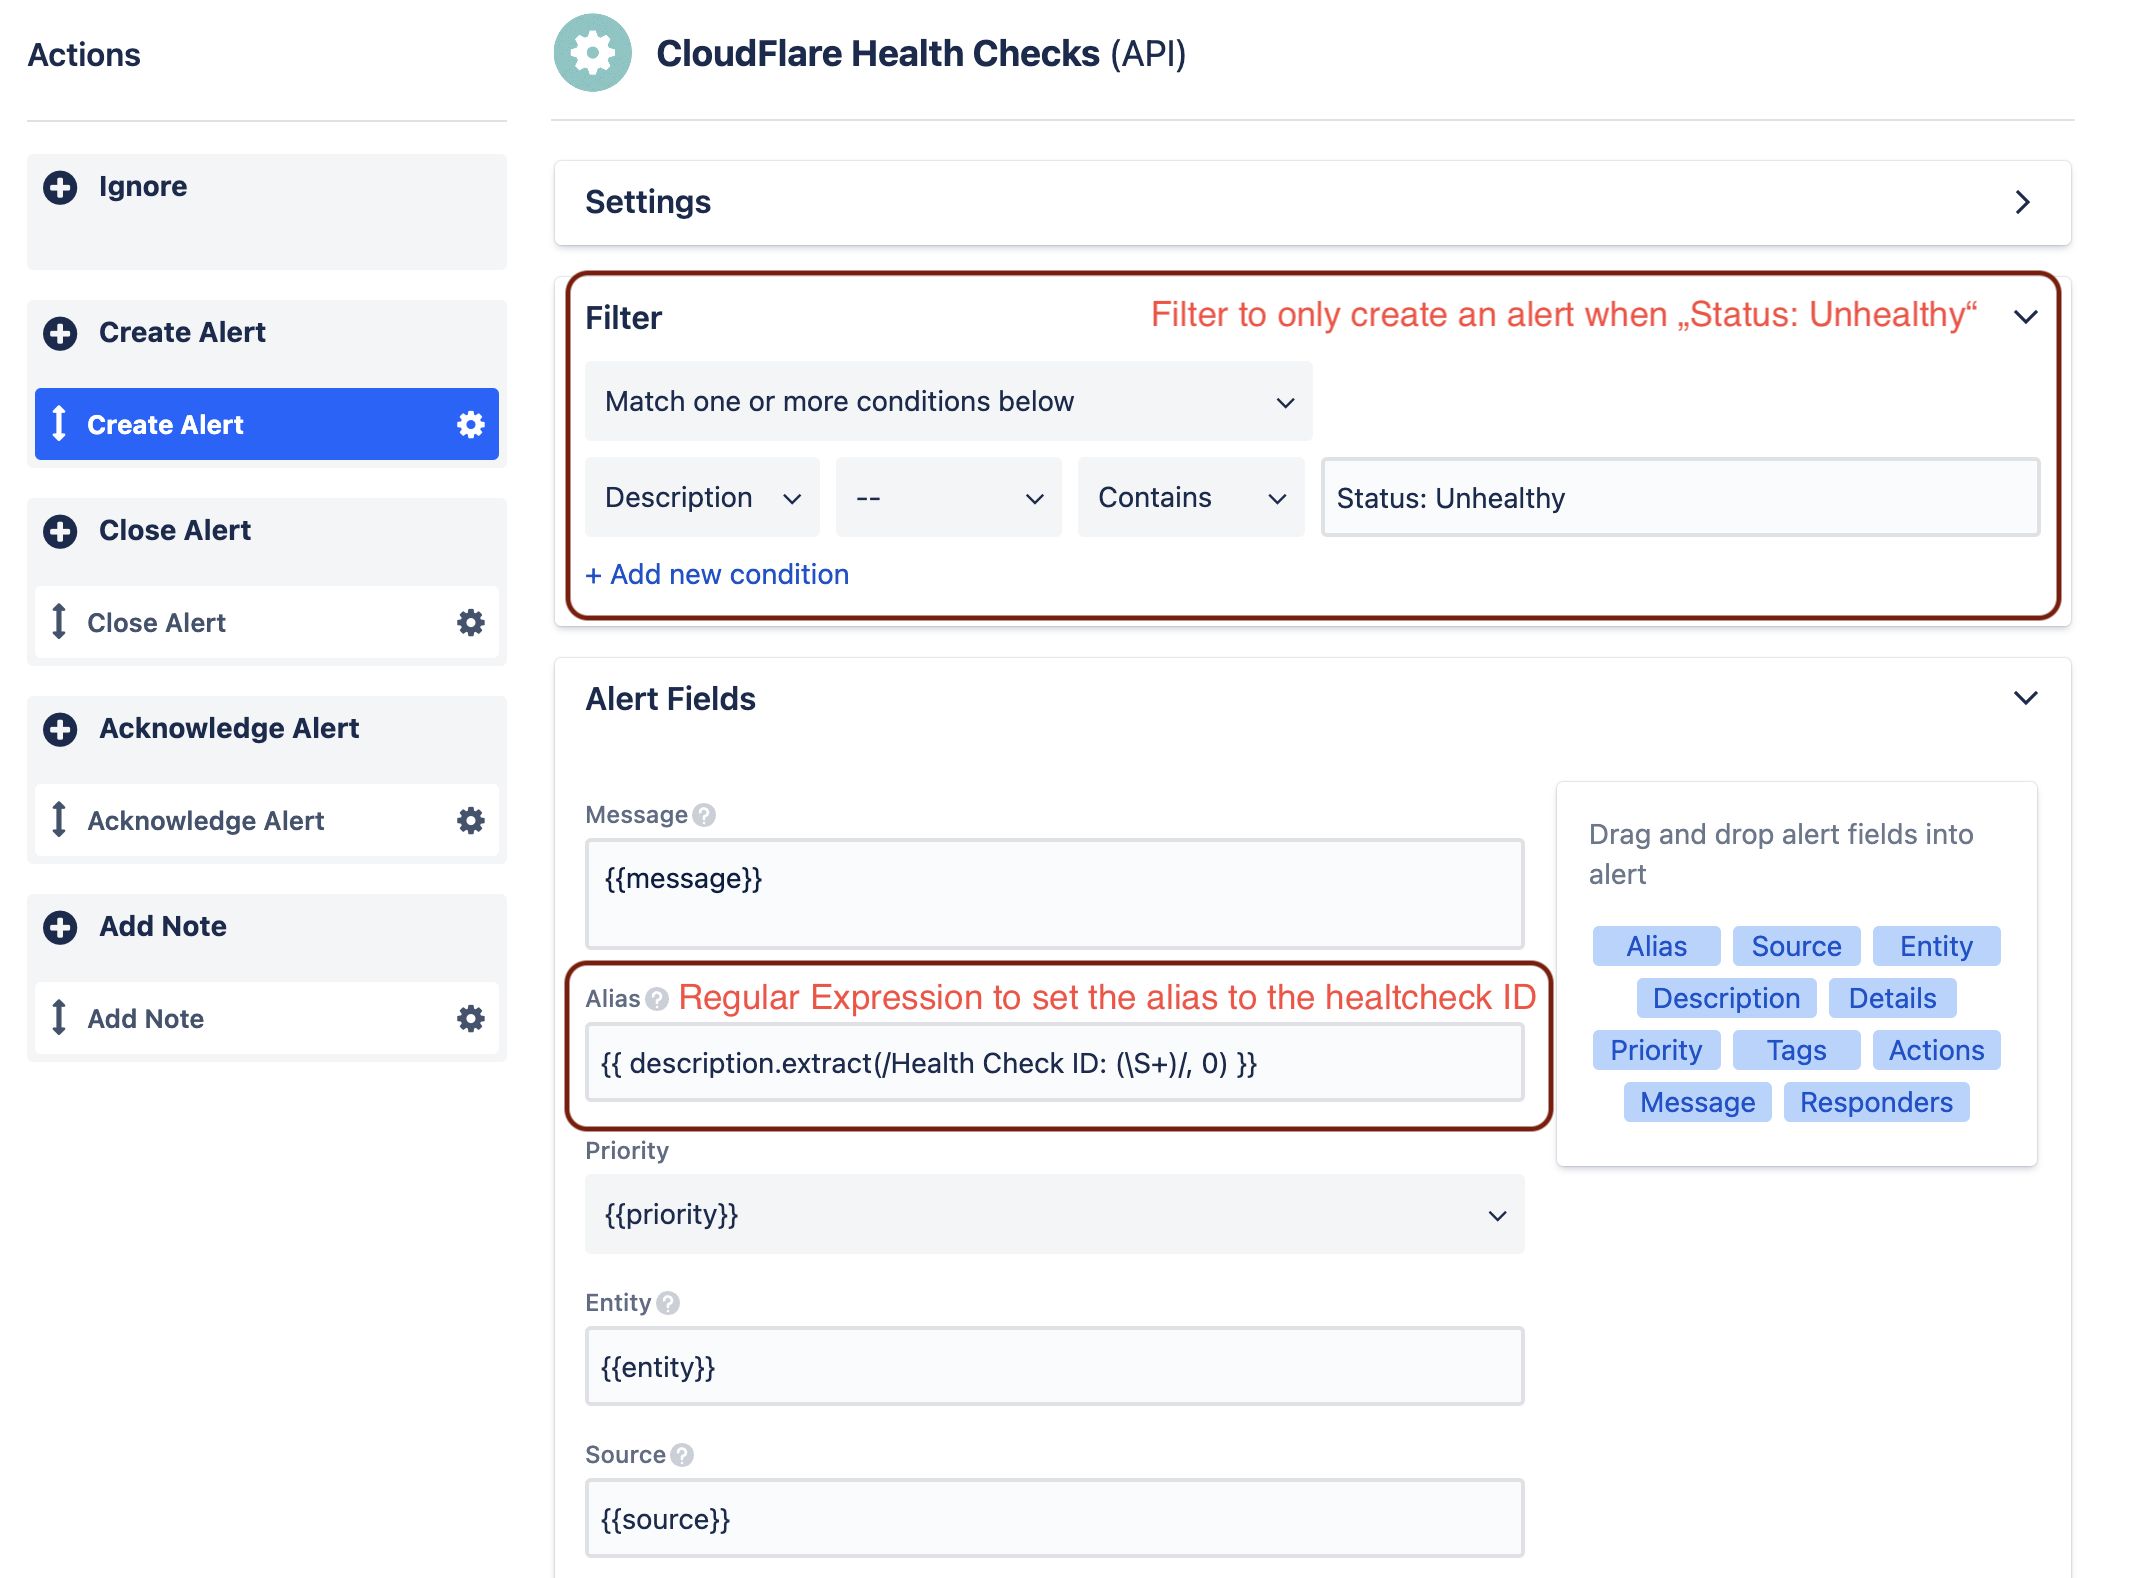Select the Close Alert action row

(x=266, y=622)
